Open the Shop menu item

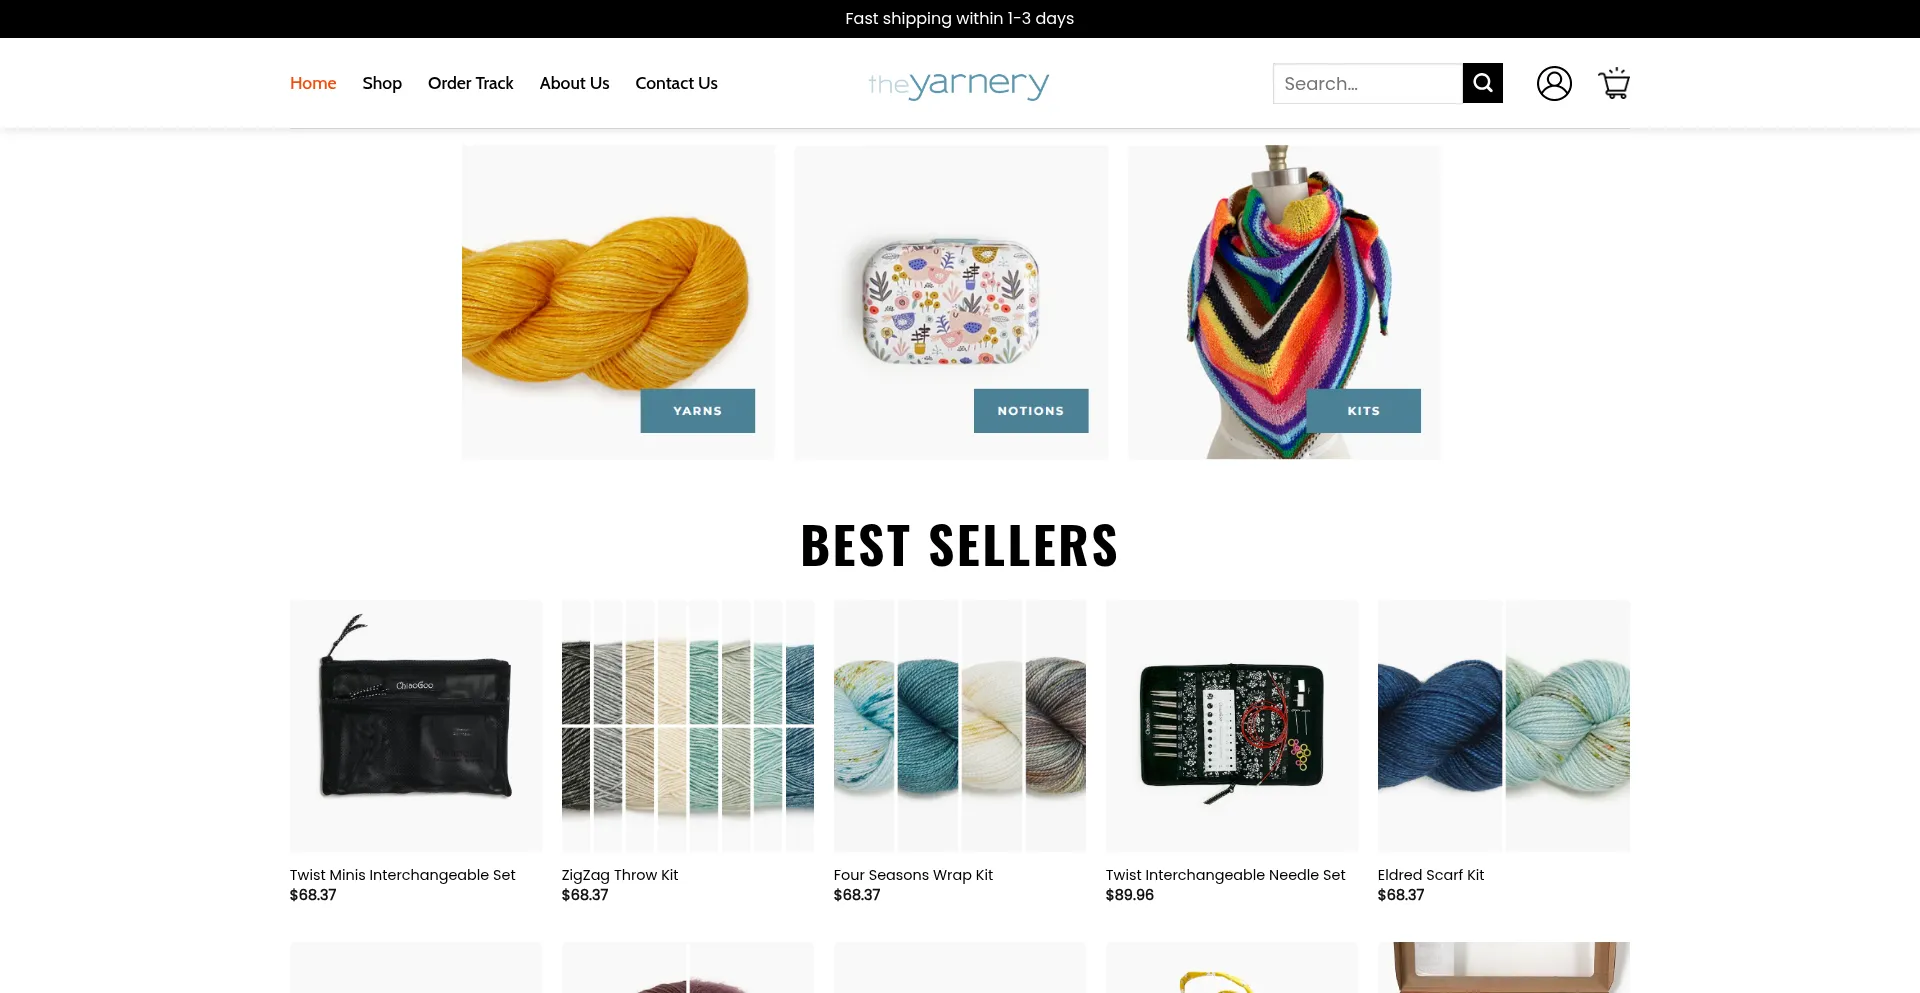point(382,83)
